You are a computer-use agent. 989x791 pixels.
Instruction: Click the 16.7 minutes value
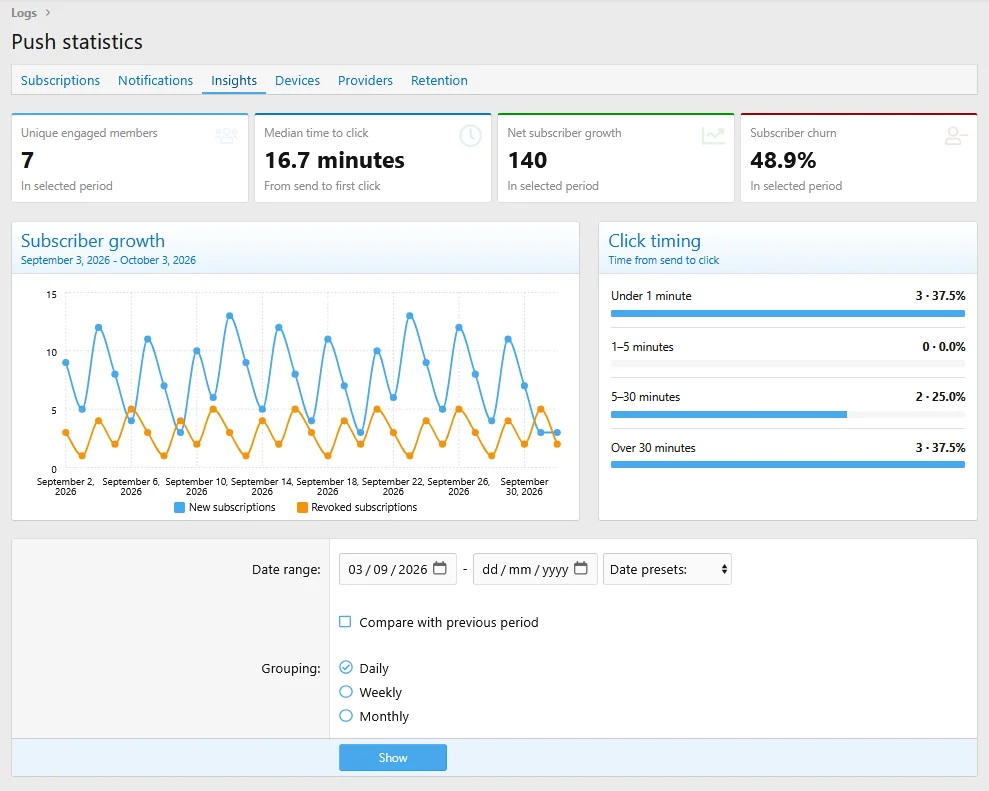(x=334, y=160)
